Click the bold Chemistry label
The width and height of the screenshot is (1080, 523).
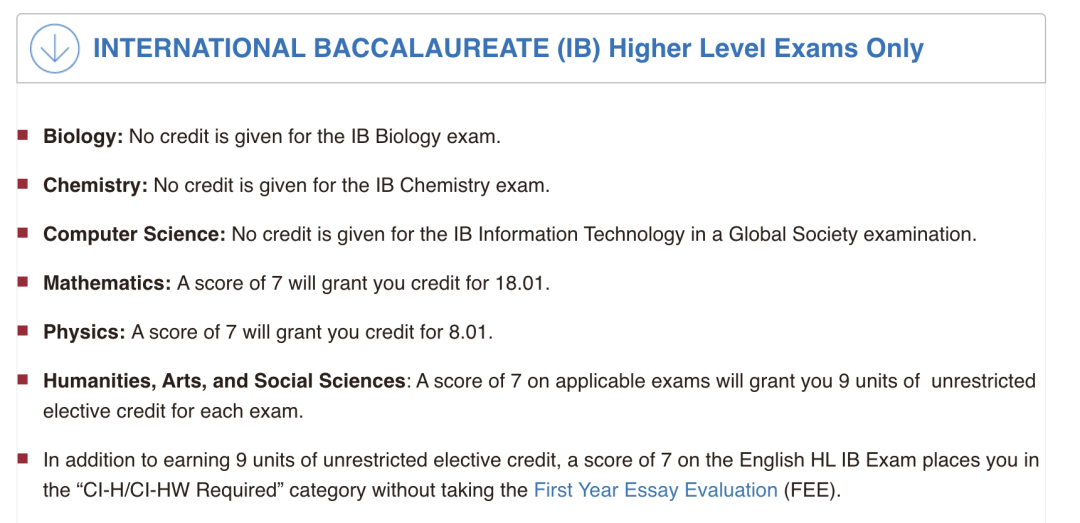95,186
